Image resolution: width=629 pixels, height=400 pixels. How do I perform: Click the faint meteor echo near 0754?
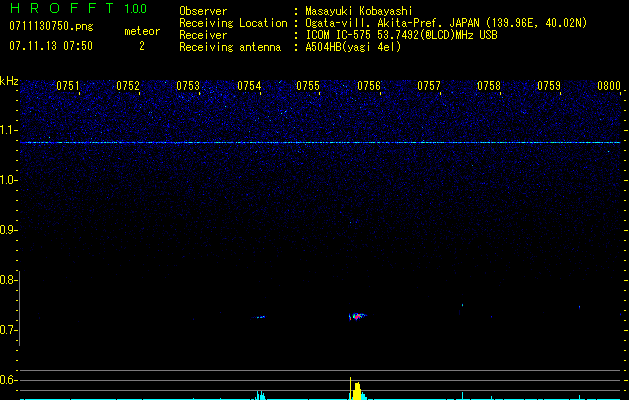tap(260, 317)
